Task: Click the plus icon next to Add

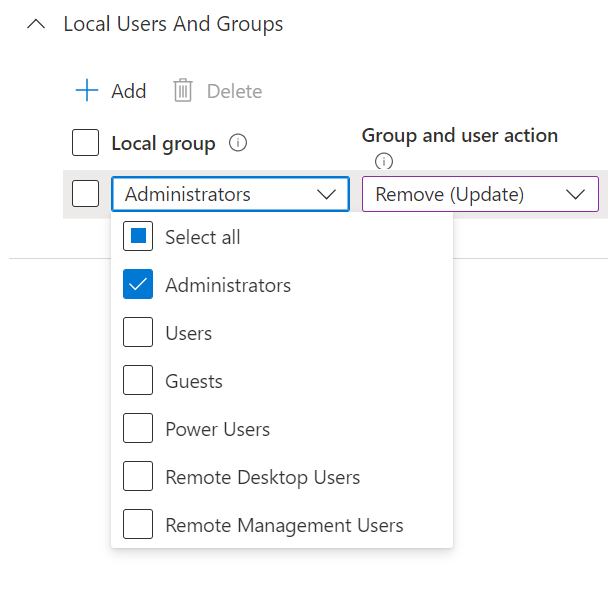Action: tap(87, 91)
